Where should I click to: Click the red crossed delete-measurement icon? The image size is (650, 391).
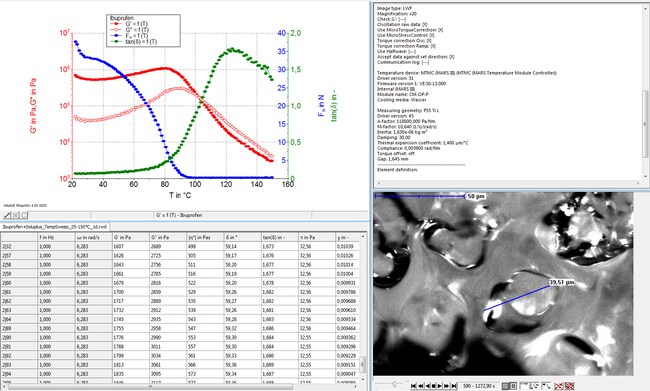[x=558, y=386]
